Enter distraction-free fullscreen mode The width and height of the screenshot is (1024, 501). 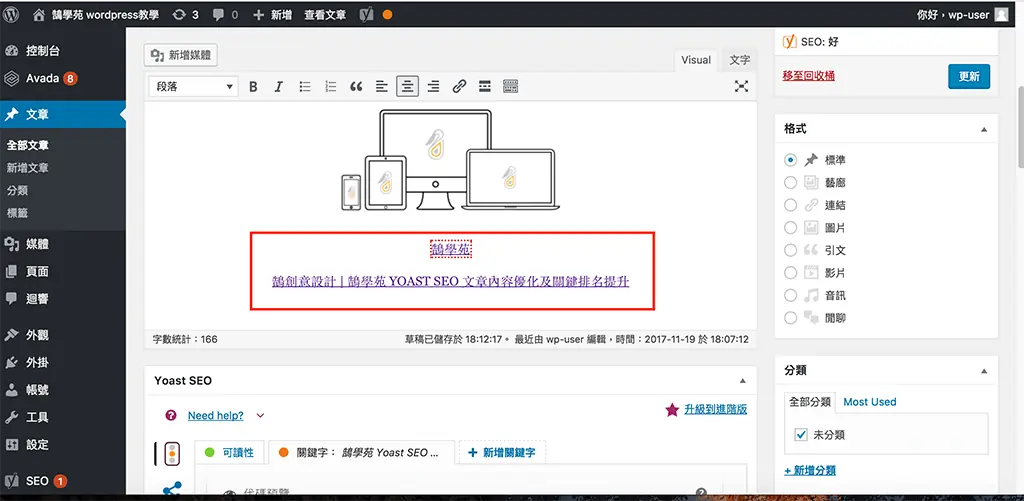coord(741,86)
